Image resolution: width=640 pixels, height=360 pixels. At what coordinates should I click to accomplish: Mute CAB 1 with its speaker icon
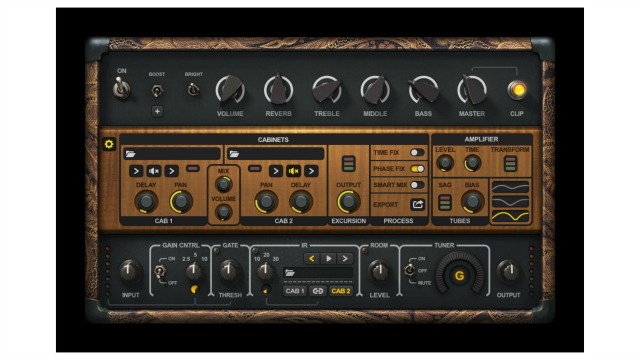coord(154,171)
